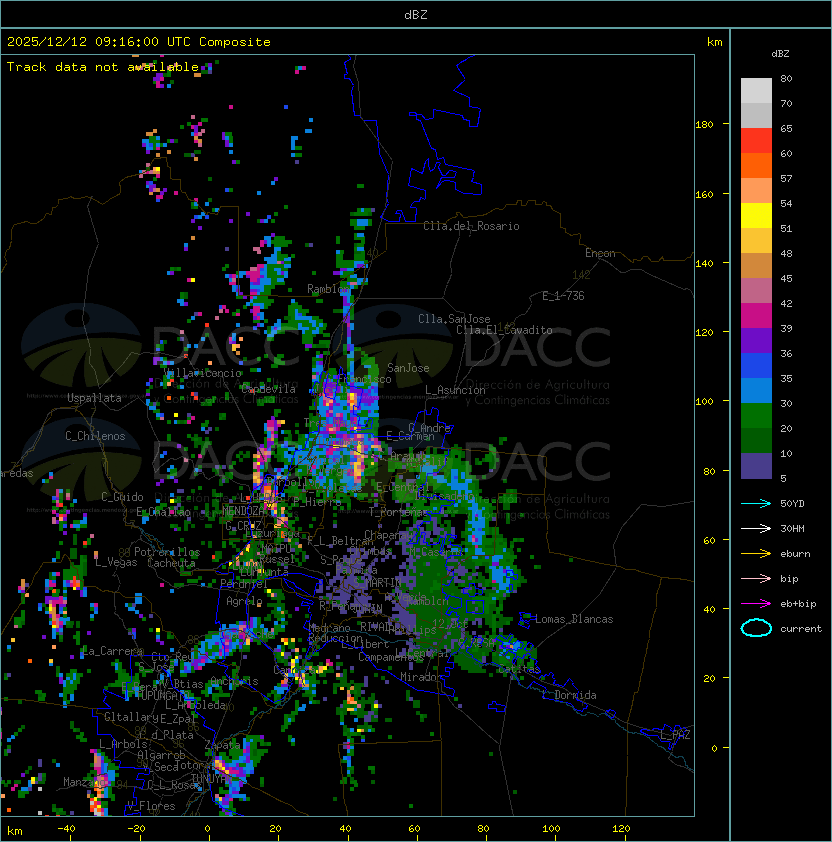This screenshot has height=842, width=832.
Task: Click the 'E_1-736' map label
Action: pos(563,296)
